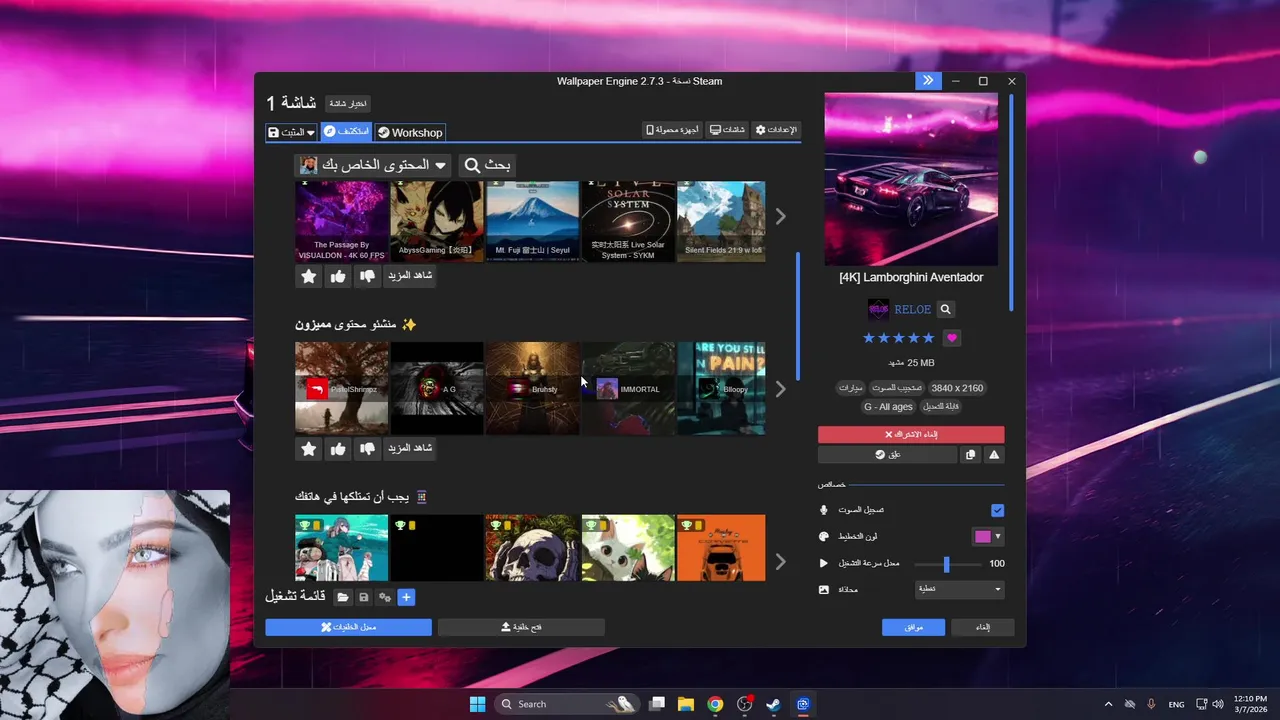The image size is (1280, 720).
Task: Show next featured publishers with right chevron
Action: pos(780,389)
